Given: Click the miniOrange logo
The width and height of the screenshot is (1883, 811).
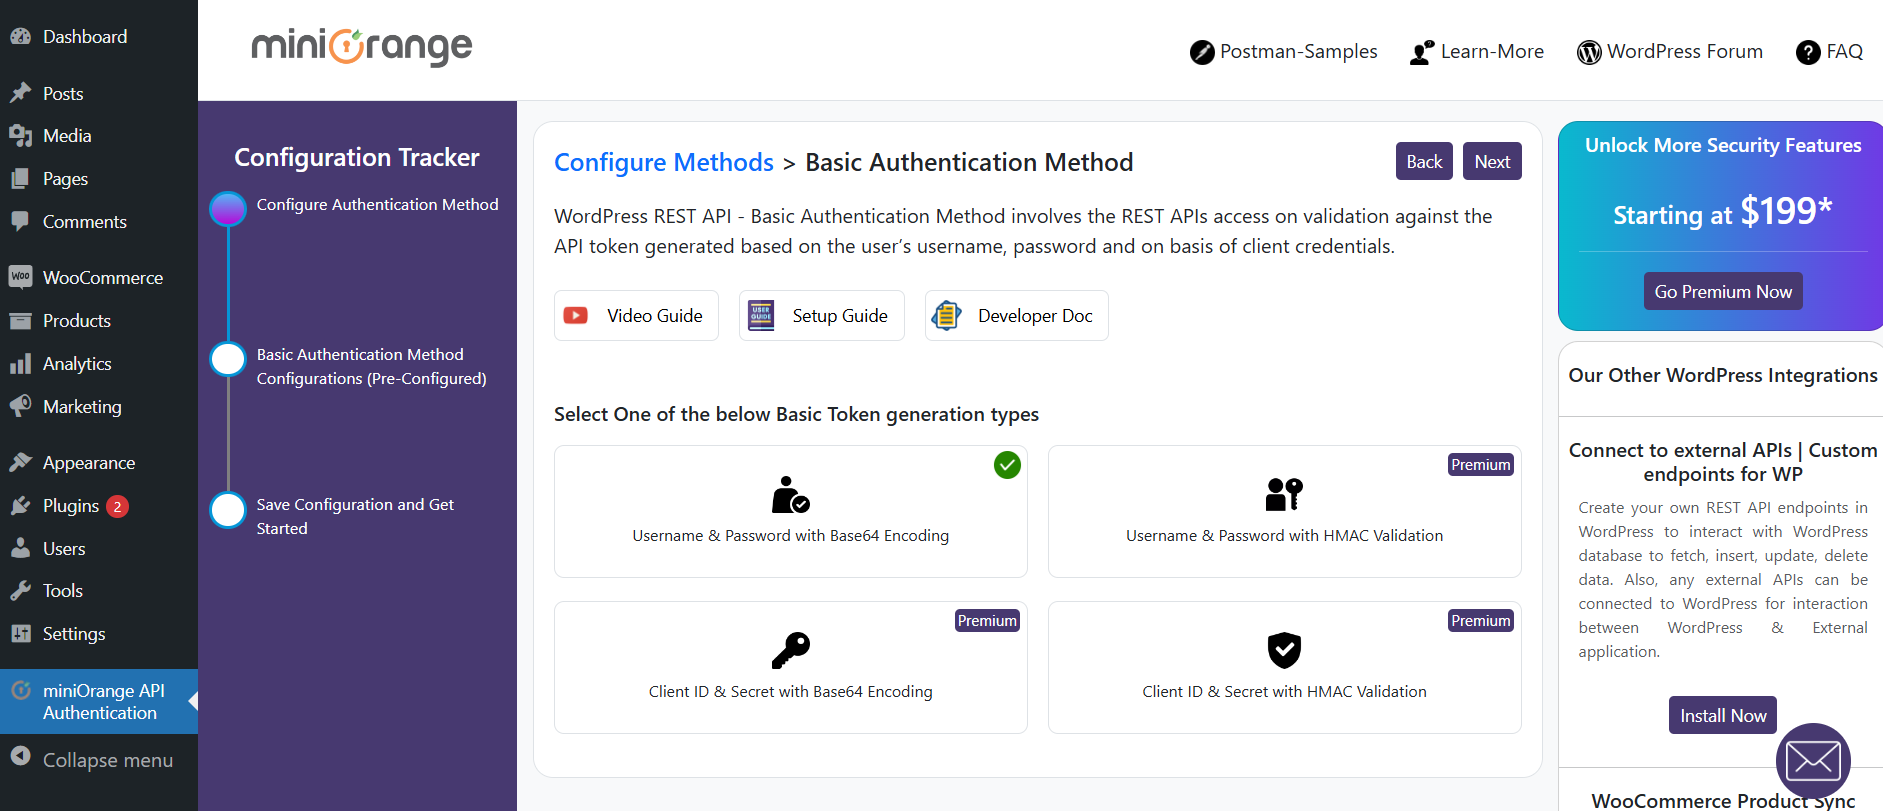Looking at the screenshot, I should [x=361, y=46].
